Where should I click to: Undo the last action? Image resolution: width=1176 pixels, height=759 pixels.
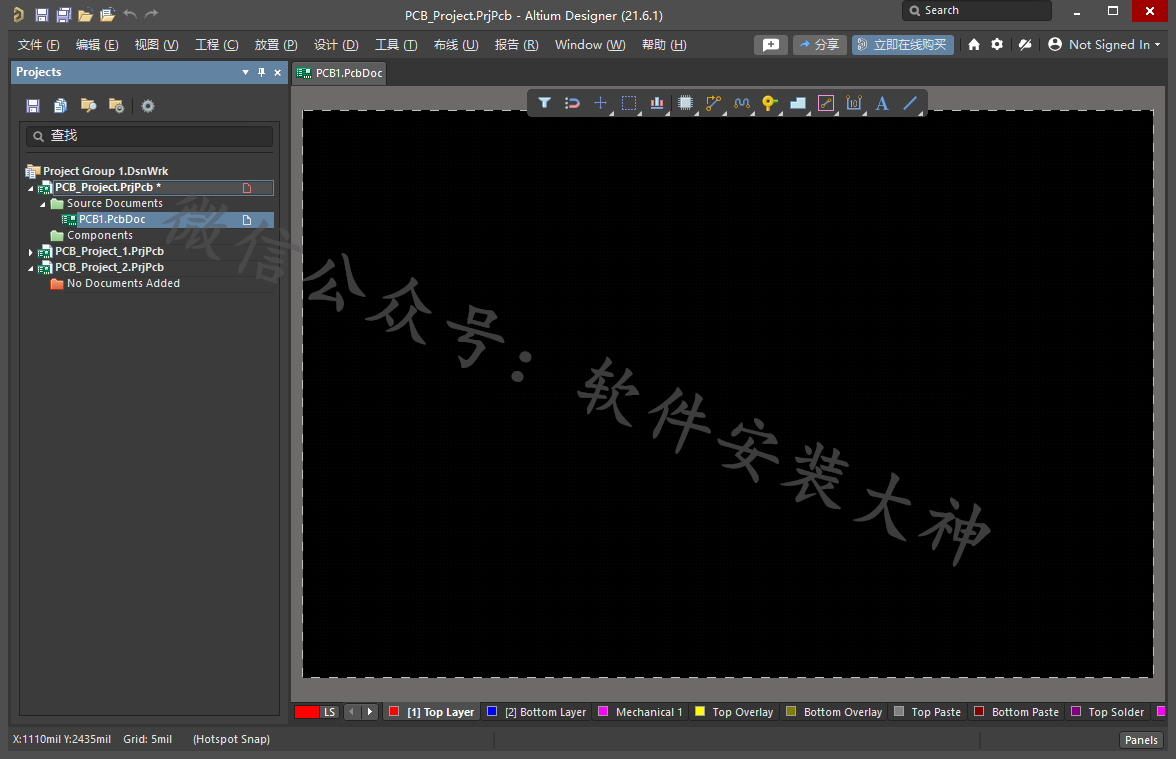[x=130, y=14]
